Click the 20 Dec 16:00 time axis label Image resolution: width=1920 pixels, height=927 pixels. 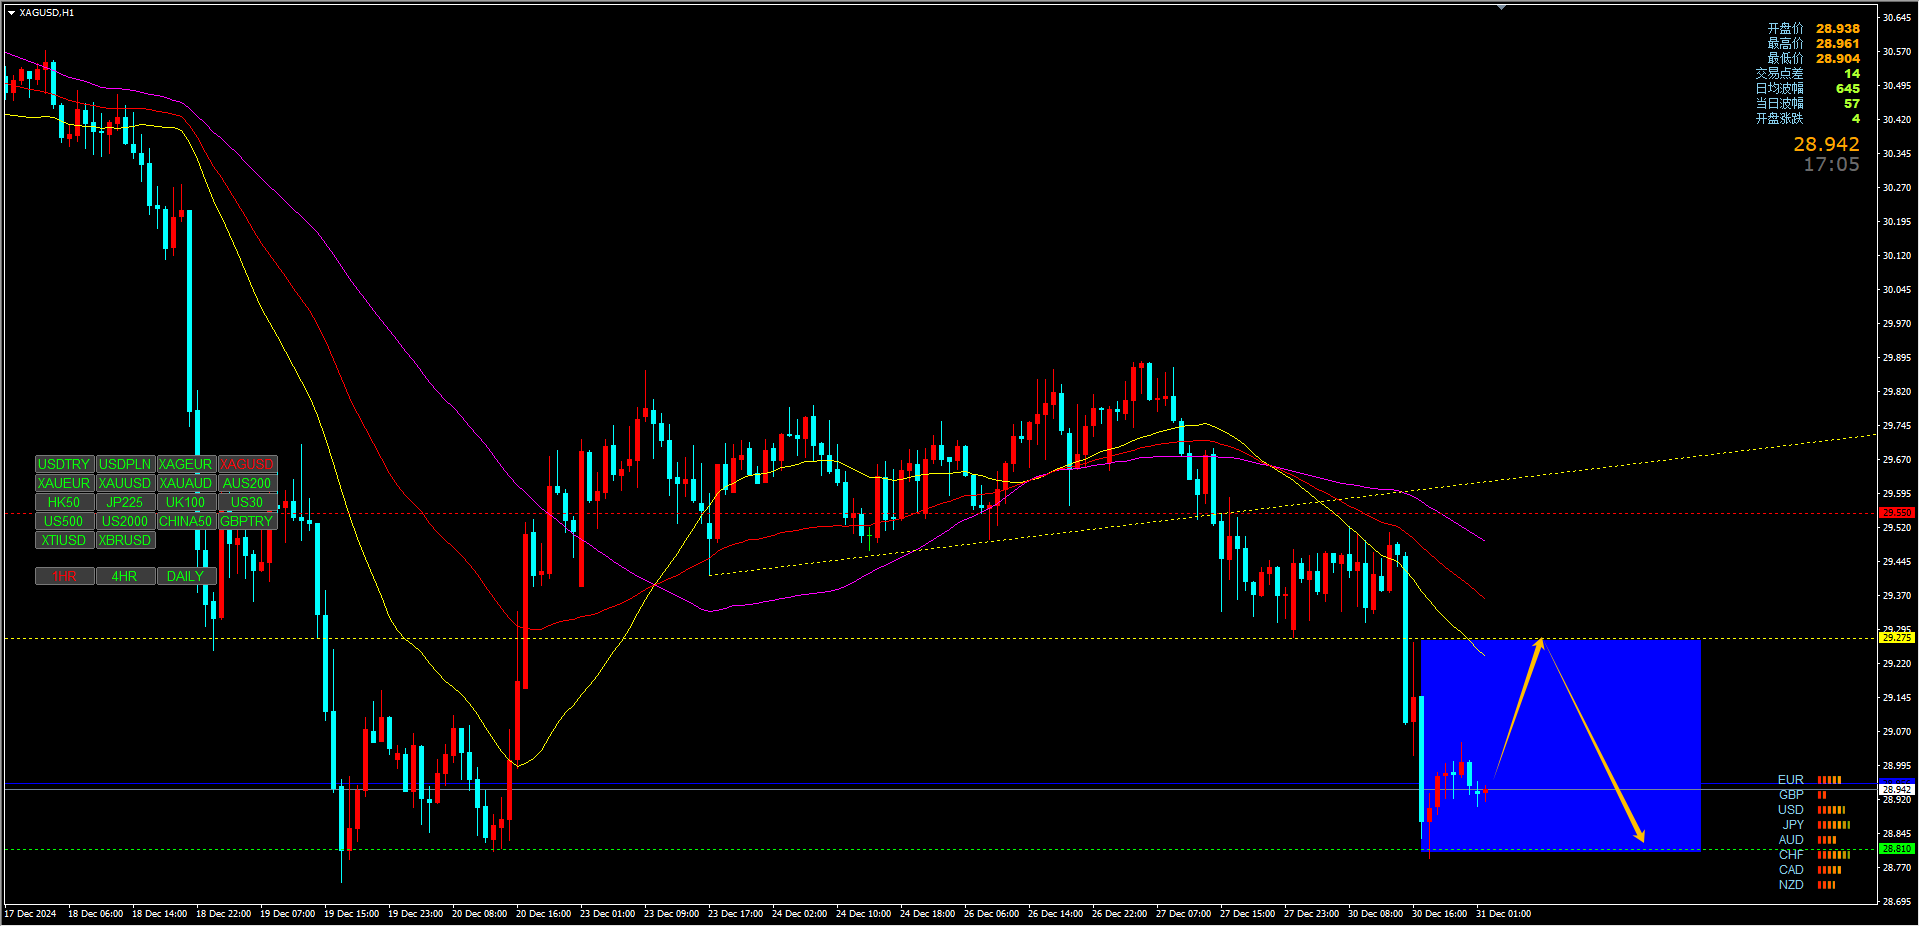click(543, 914)
